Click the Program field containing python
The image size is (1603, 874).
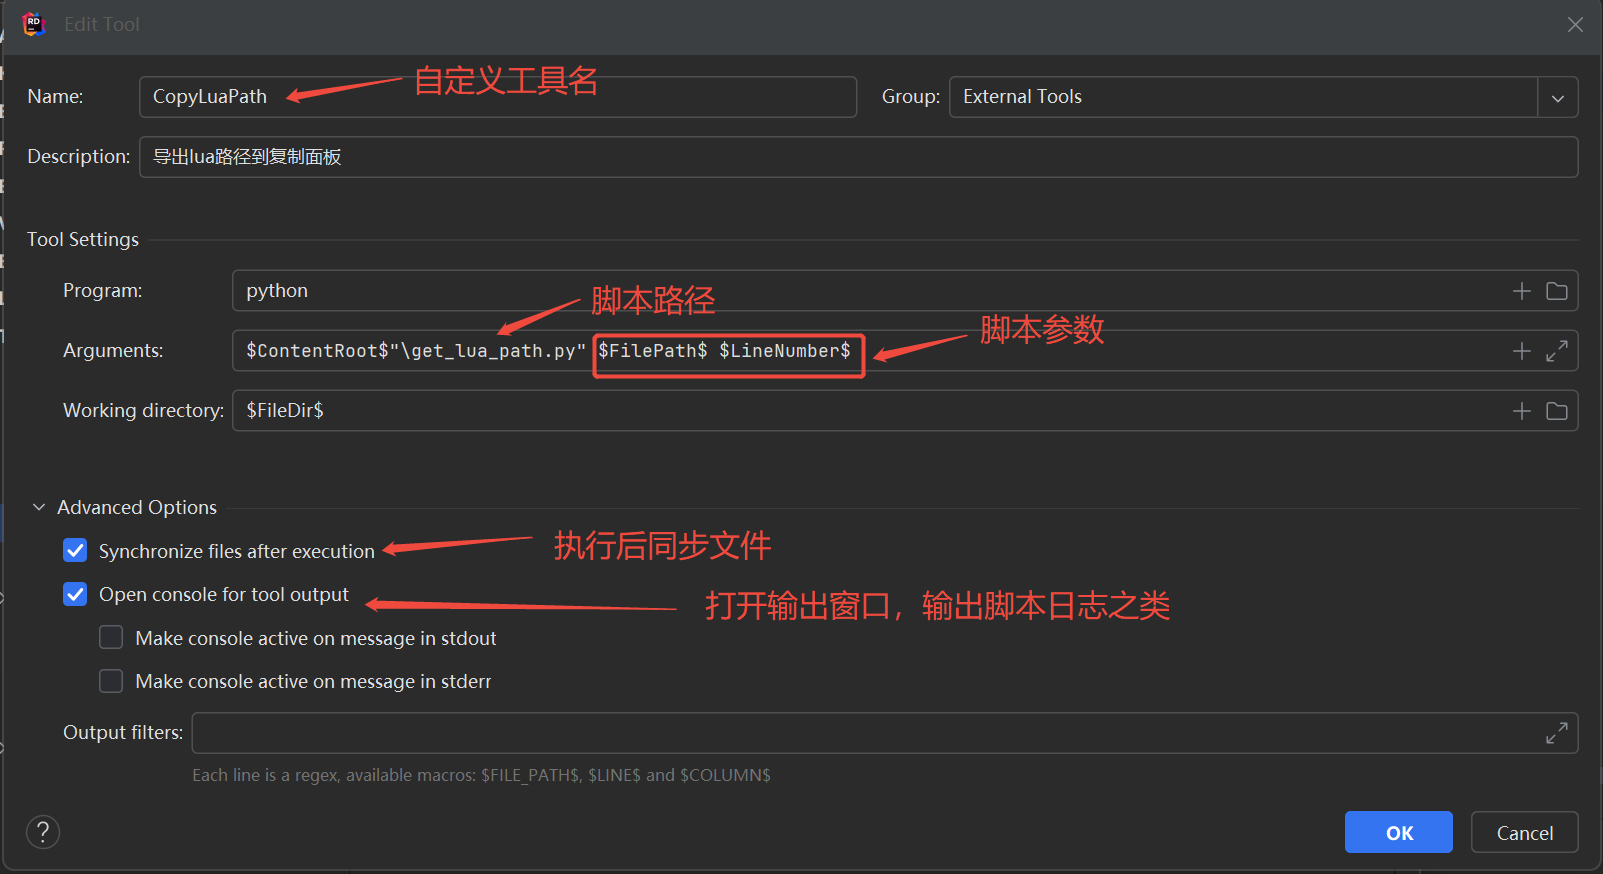(x=905, y=291)
